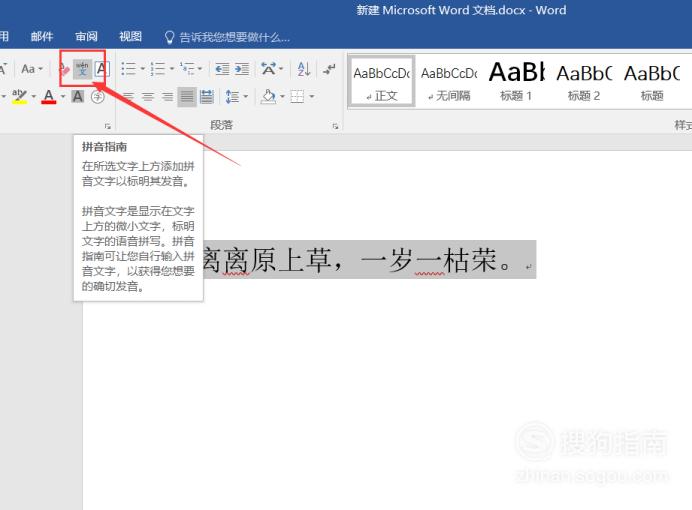Increase the paragraph indent
Image resolution: width=692 pixels, height=510 pixels.
tap(242, 69)
